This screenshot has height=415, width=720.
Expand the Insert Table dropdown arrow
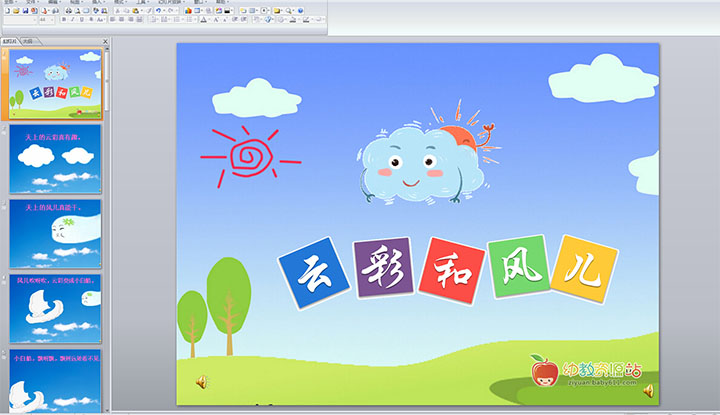click(202, 11)
